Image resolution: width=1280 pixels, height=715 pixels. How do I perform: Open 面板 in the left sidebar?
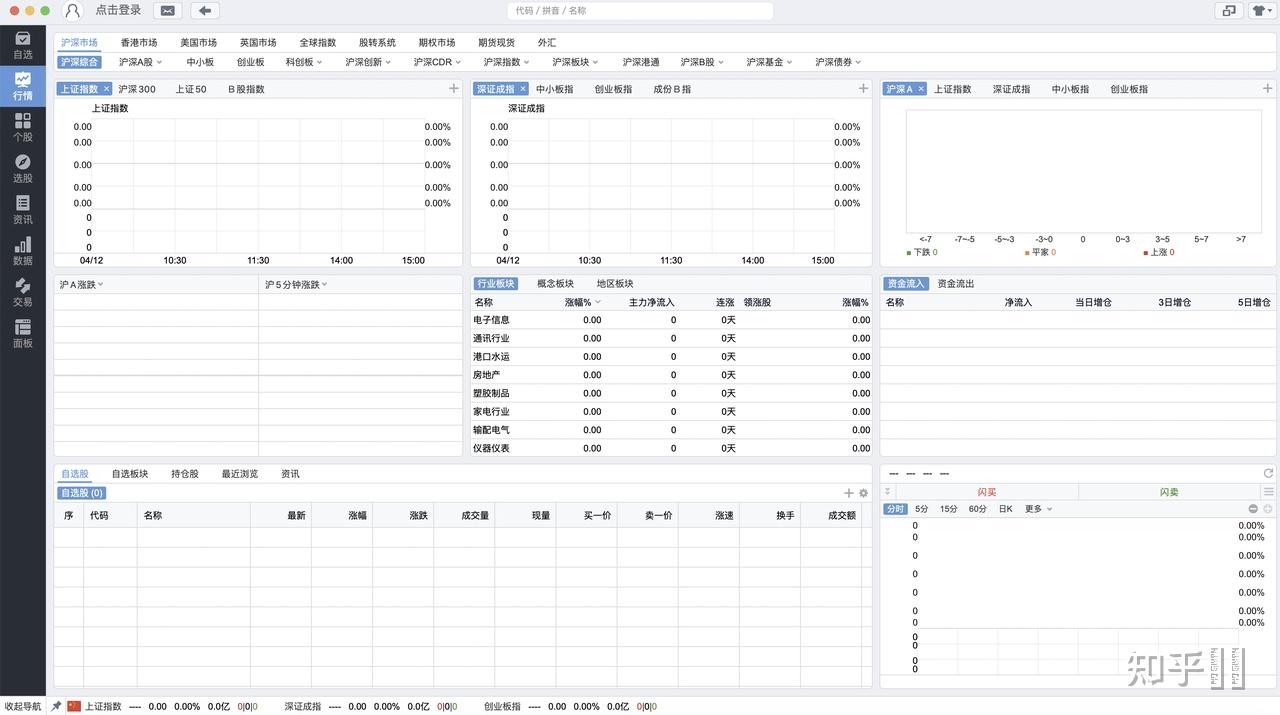(x=22, y=333)
